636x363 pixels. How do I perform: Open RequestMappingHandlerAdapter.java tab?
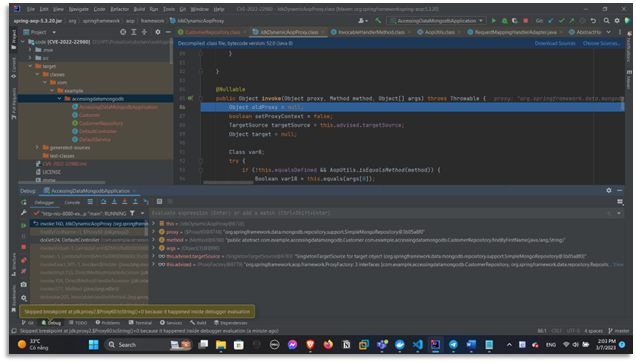click(x=515, y=32)
